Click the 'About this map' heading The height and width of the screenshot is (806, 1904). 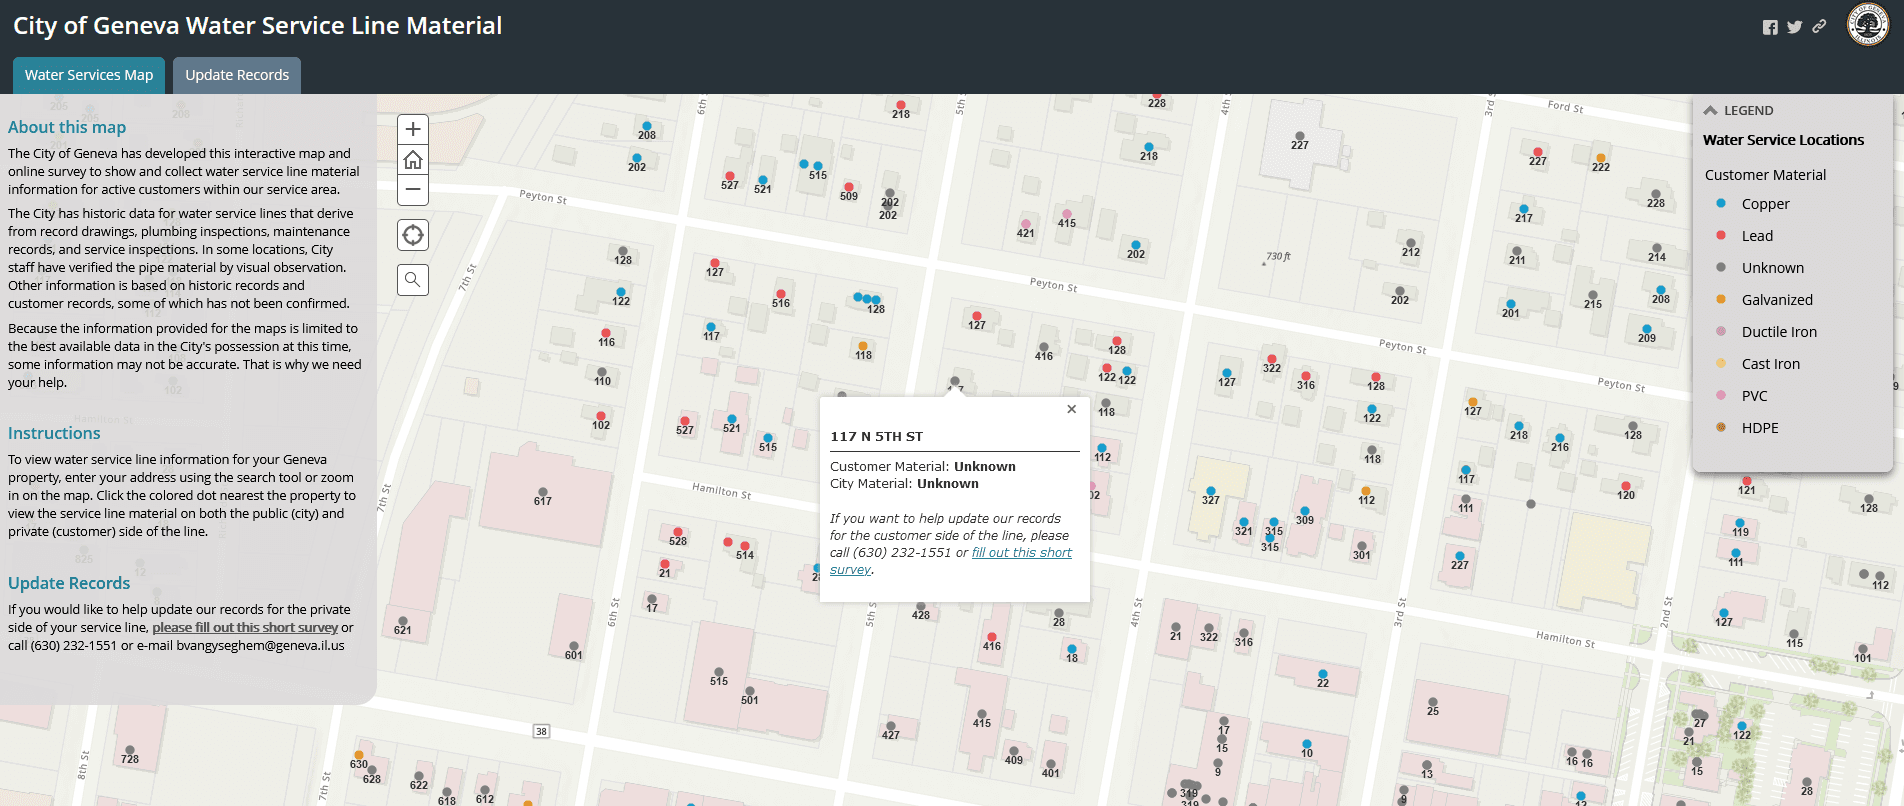point(67,127)
